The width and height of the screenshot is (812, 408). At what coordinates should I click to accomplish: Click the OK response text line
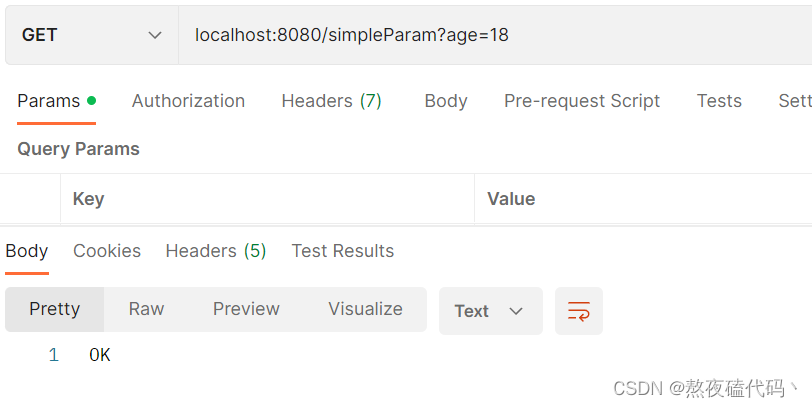pyautogui.click(x=100, y=355)
